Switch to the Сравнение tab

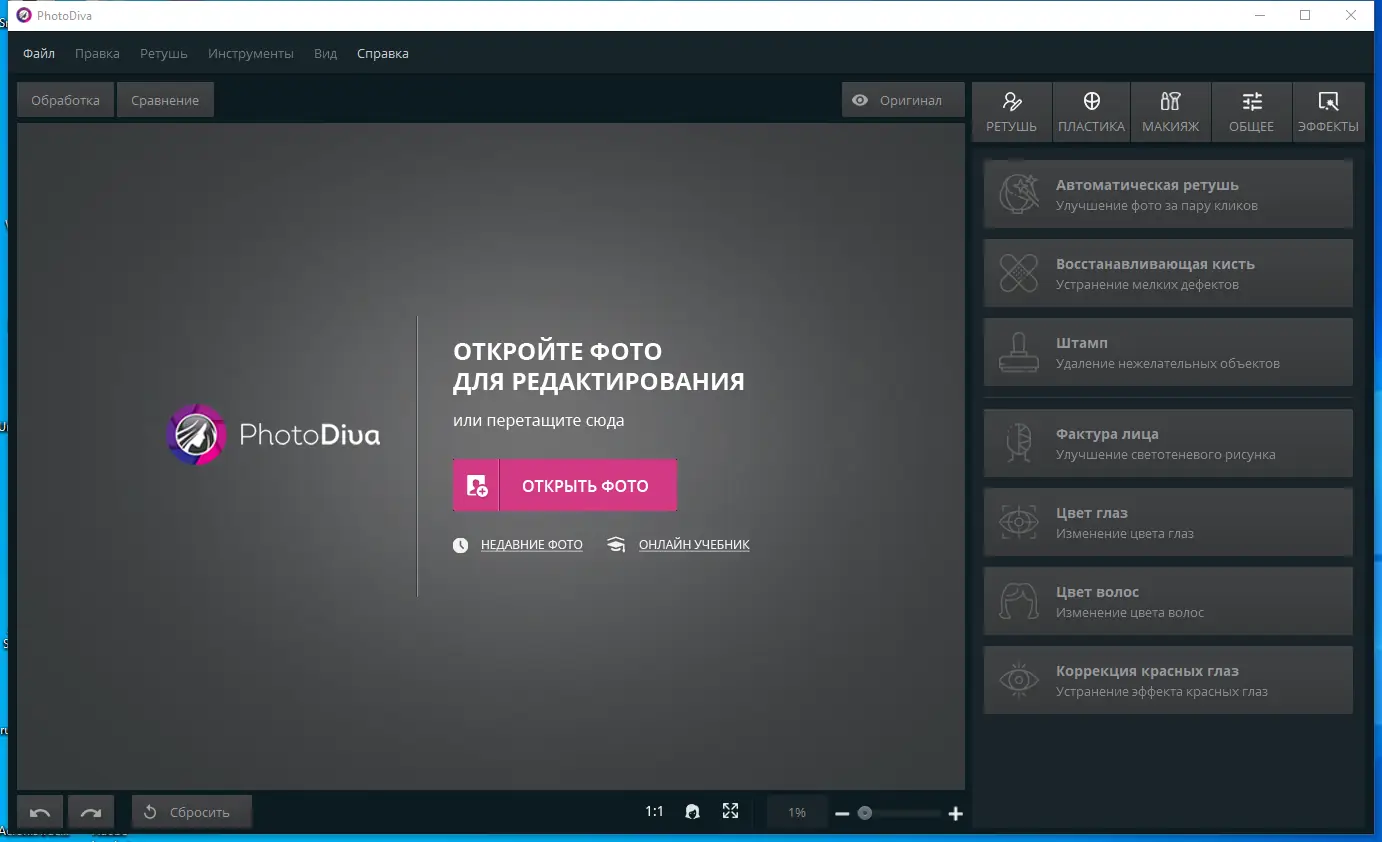pyautogui.click(x=165, y=99)
